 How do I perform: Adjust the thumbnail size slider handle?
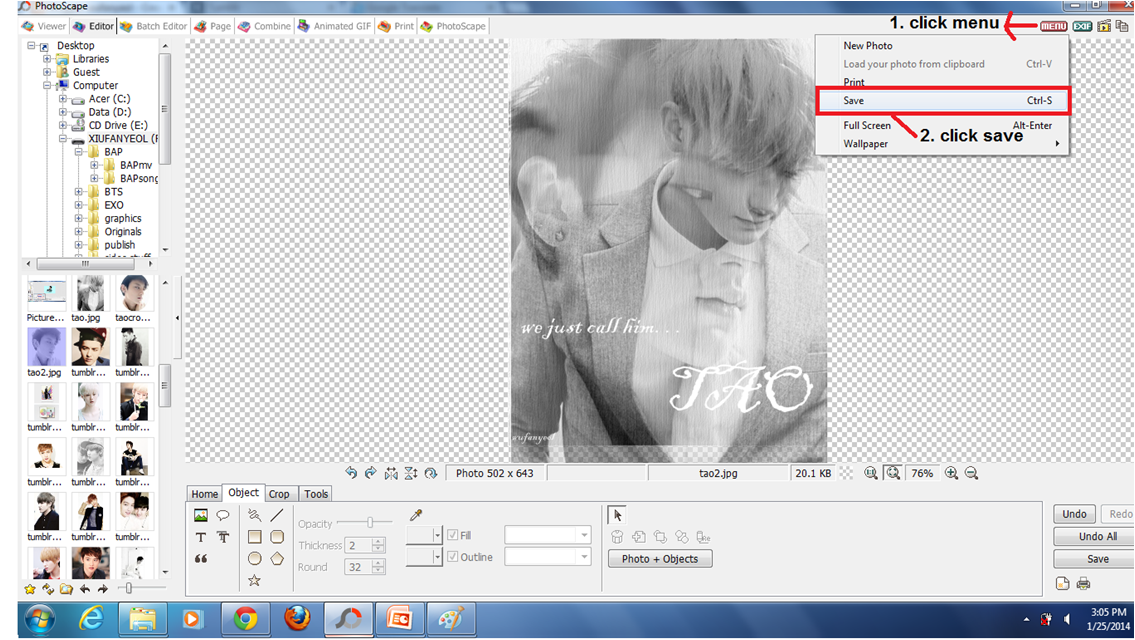pyautogui.click(x=129, y=589)
